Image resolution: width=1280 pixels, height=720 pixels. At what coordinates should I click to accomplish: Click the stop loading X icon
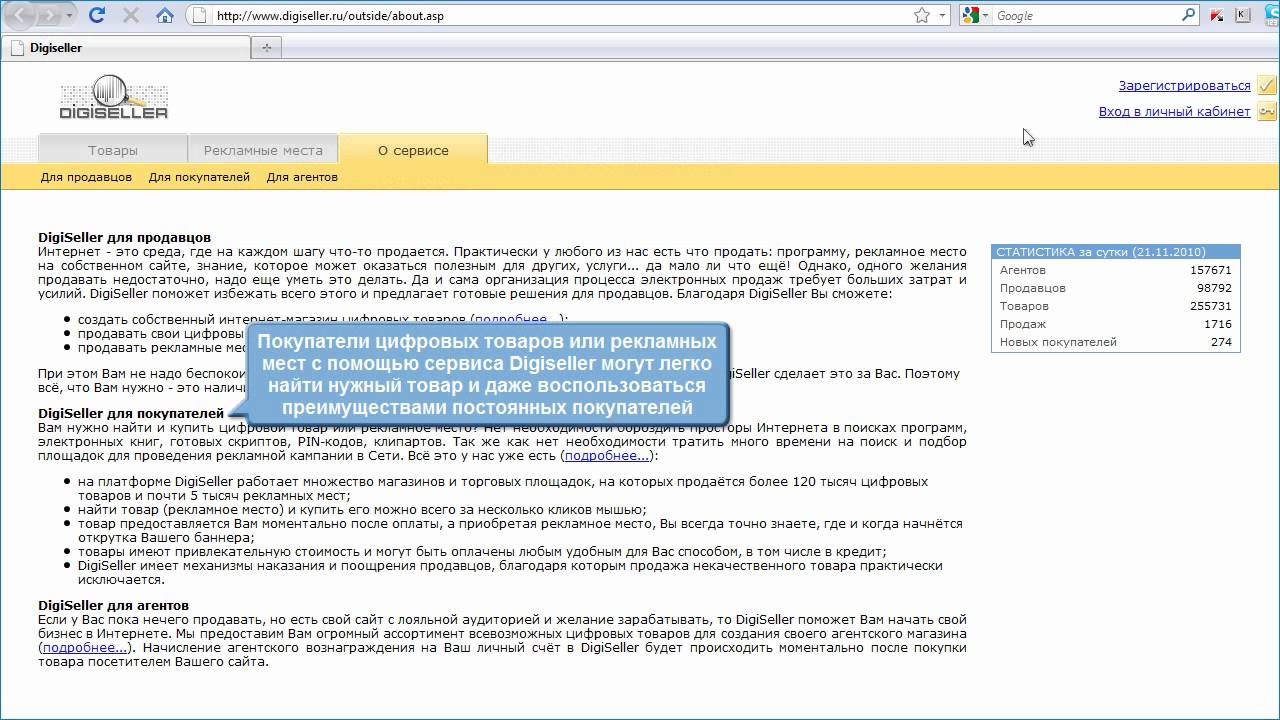(x=130, y=15)
